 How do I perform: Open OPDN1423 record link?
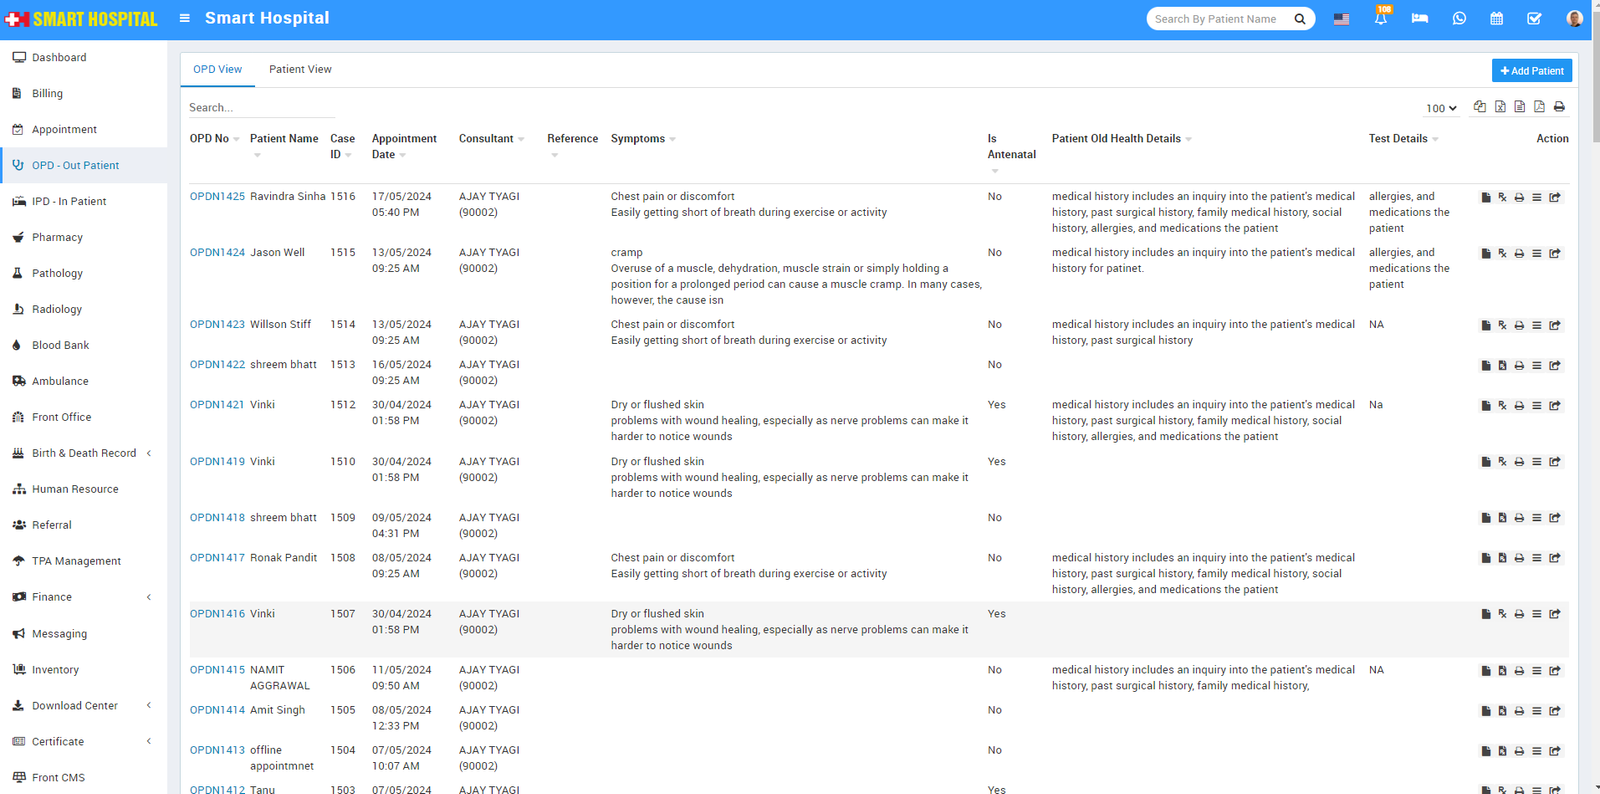pos(217,325)
